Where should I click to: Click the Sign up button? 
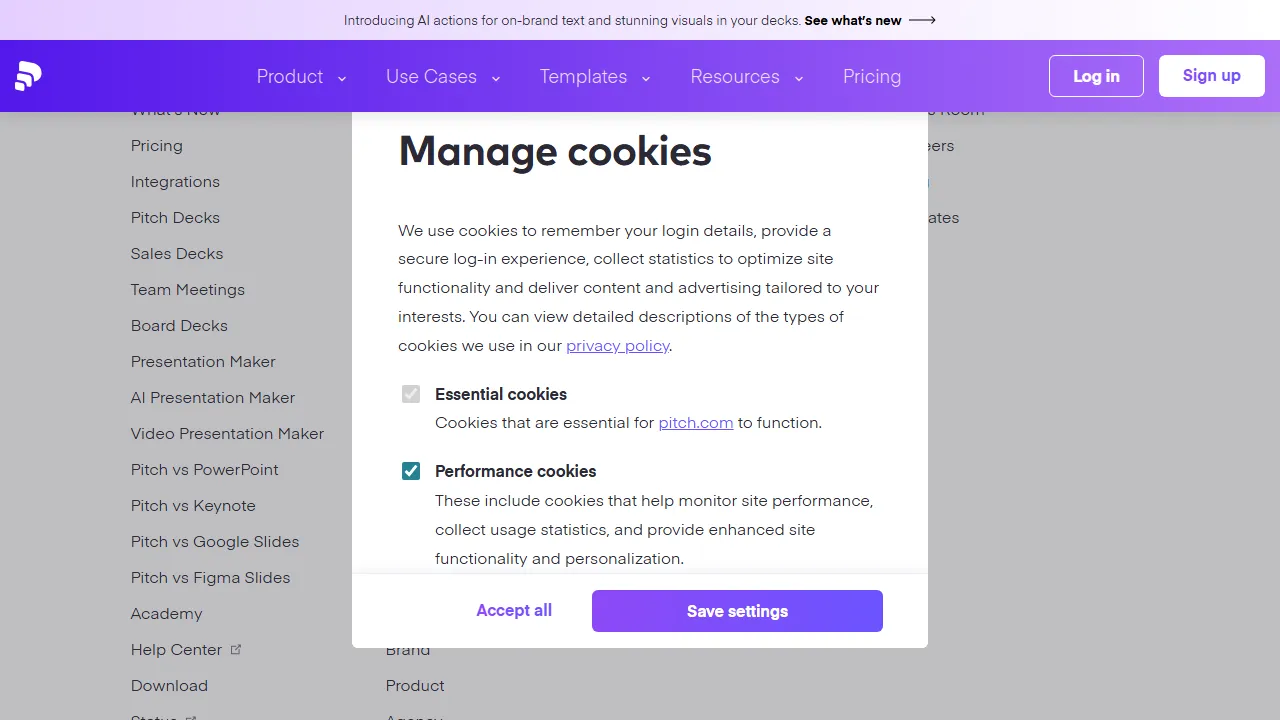pos(1211,75)
